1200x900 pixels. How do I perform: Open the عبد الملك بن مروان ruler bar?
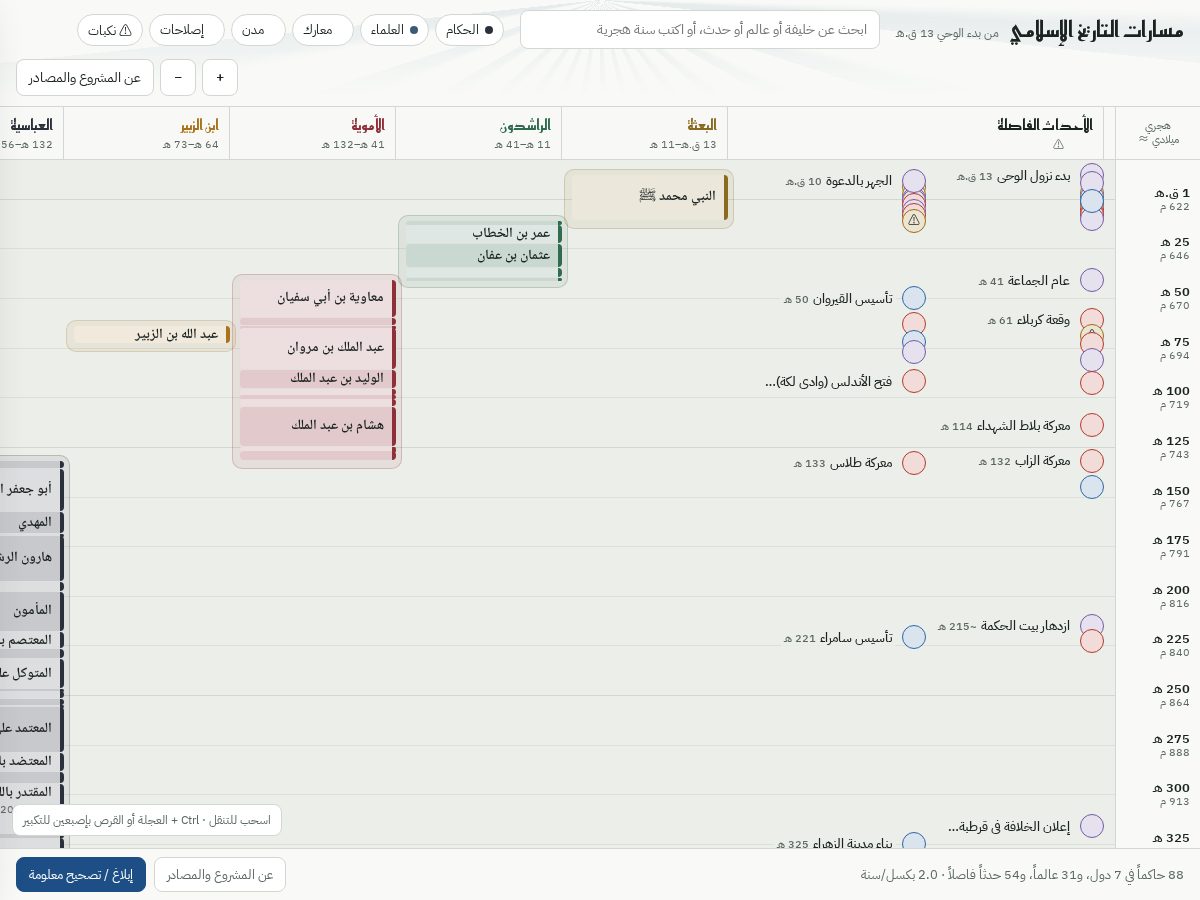pyautogui.click(x=318, y=347)
